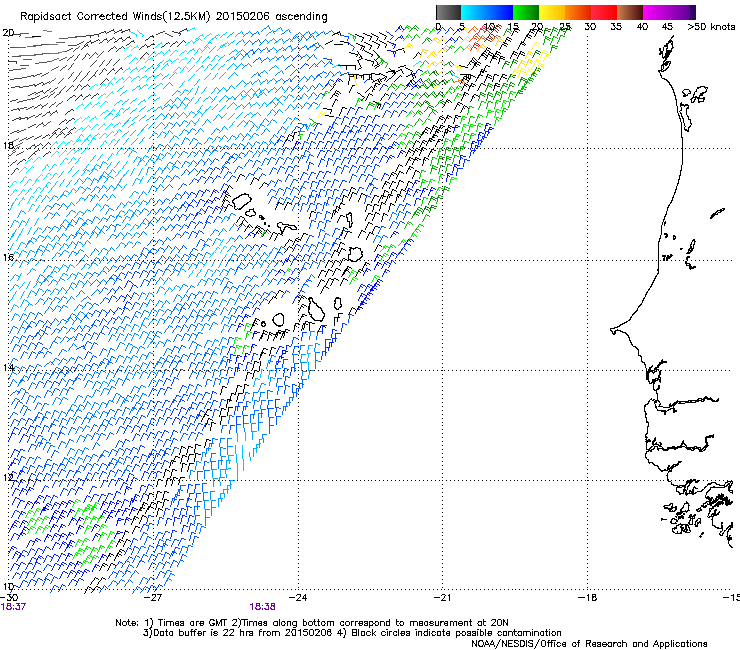Click the longitude label '-24' on bottom axis
Screen dimensions: 740x650
[x=298, y=598]
